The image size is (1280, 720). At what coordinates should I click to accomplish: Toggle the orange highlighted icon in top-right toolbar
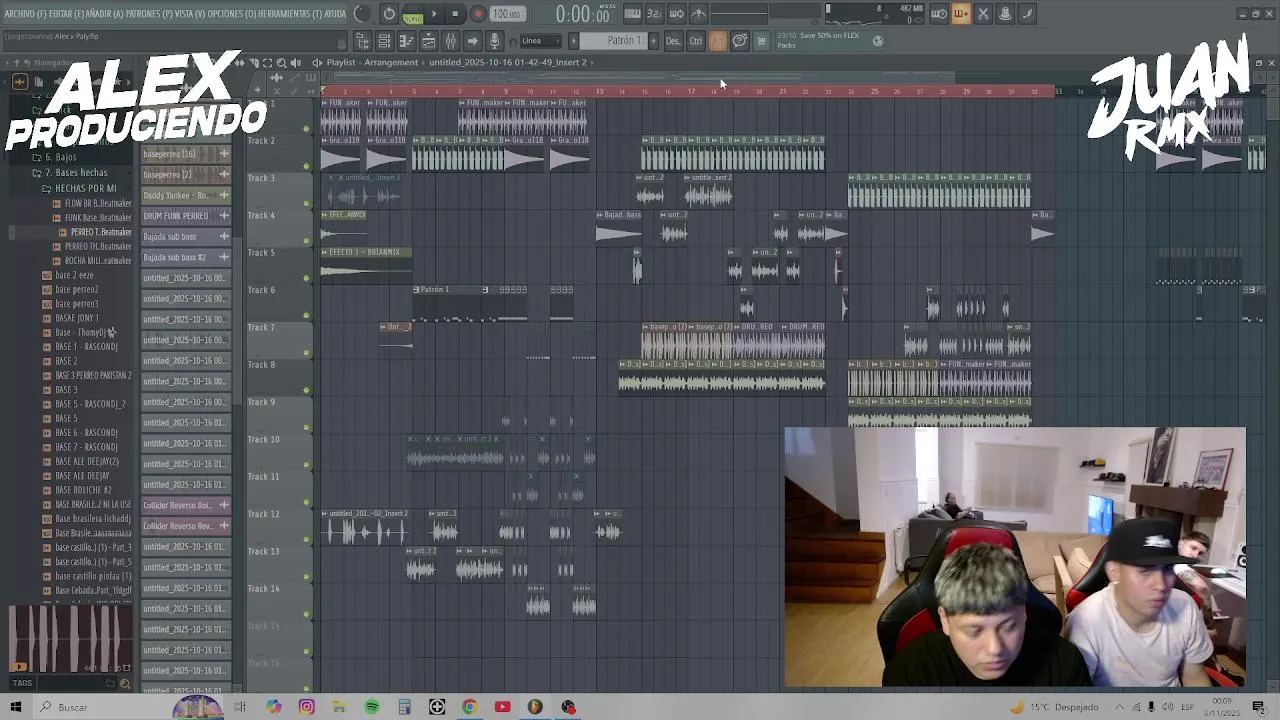(961, 14)
